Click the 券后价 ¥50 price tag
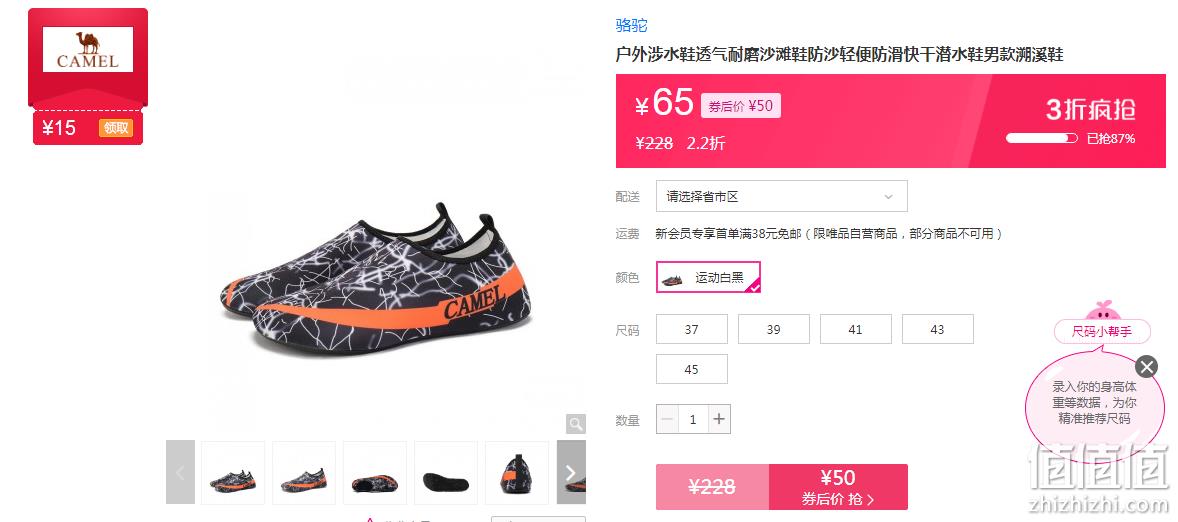 pos(741,106)
